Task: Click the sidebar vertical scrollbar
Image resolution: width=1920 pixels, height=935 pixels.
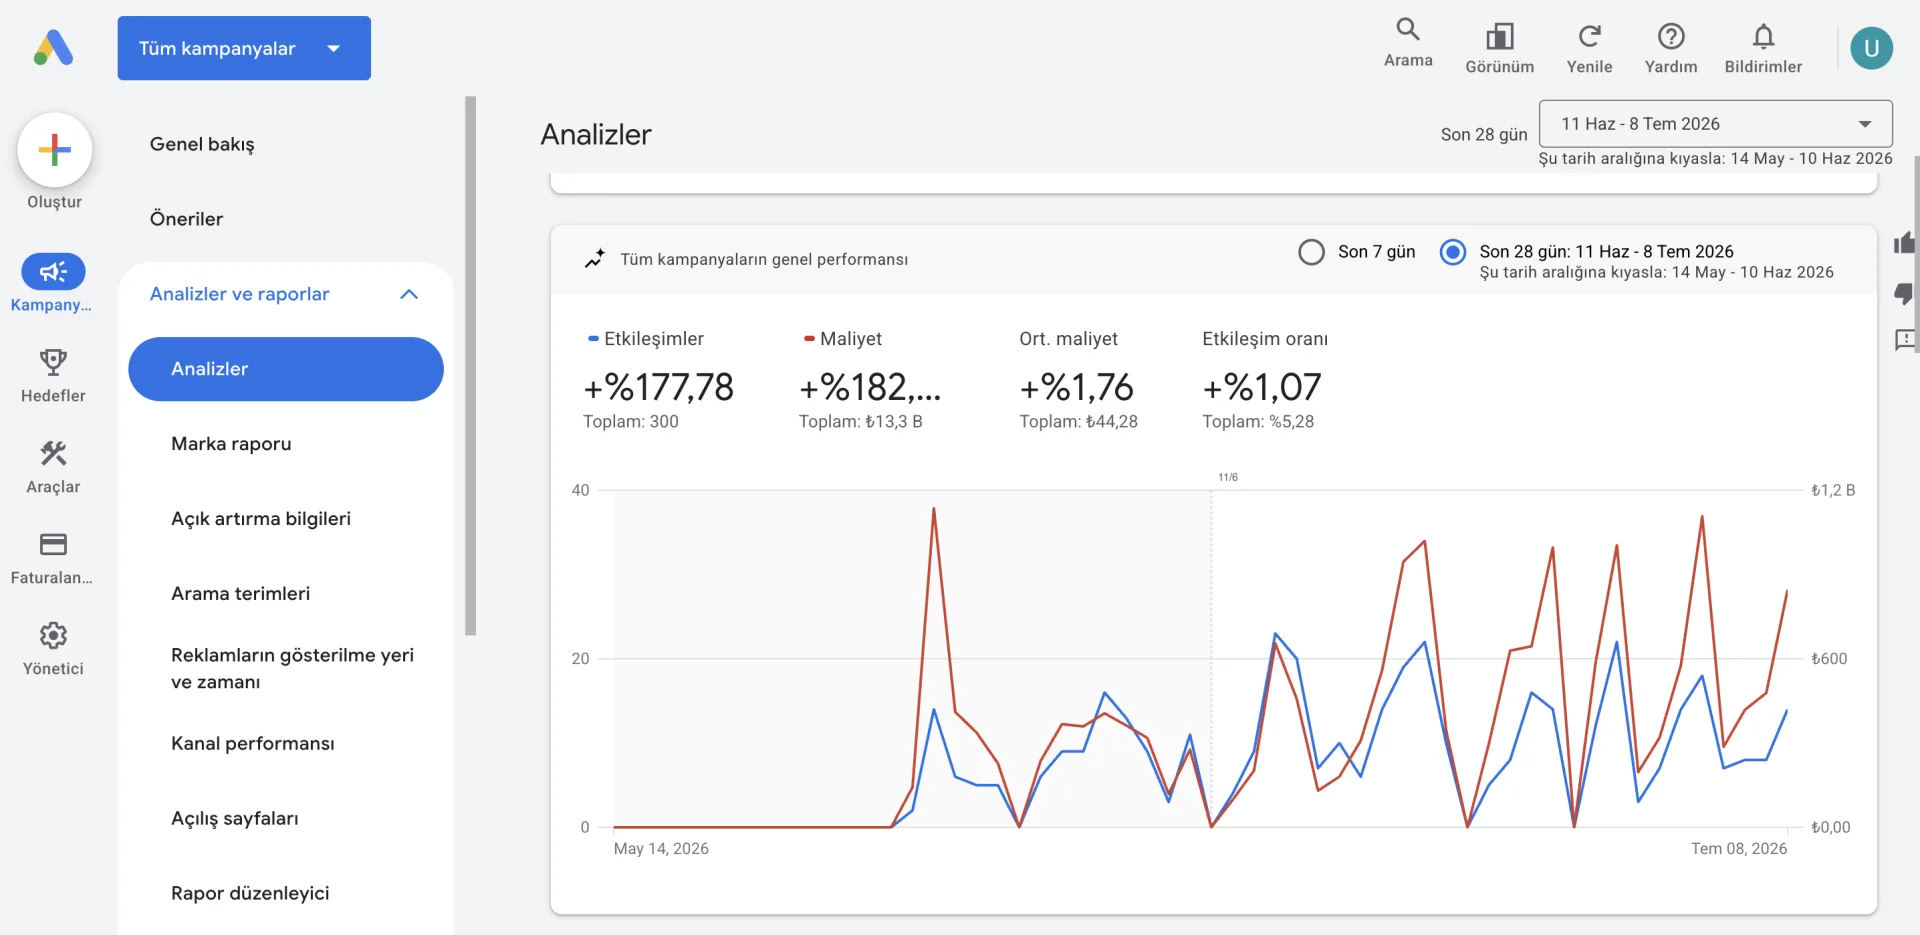Action: click(x=470, y=366)
